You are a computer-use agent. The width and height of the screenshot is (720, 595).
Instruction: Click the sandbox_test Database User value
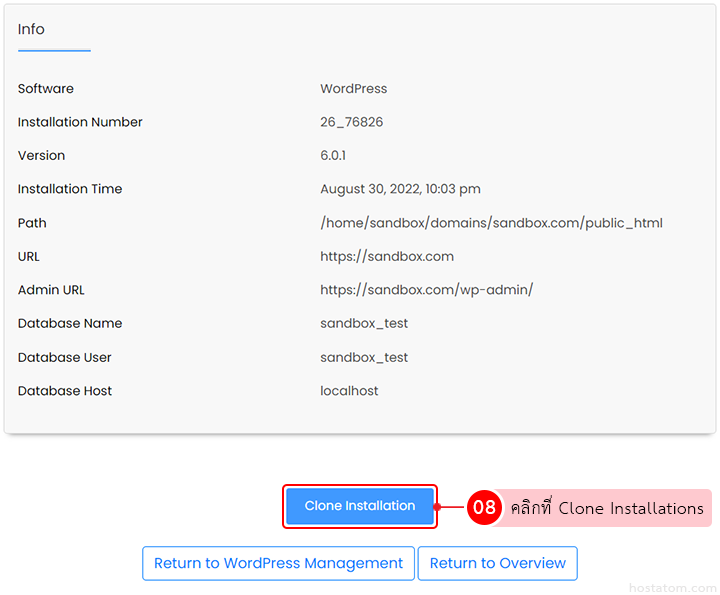[x=364, y=358]
